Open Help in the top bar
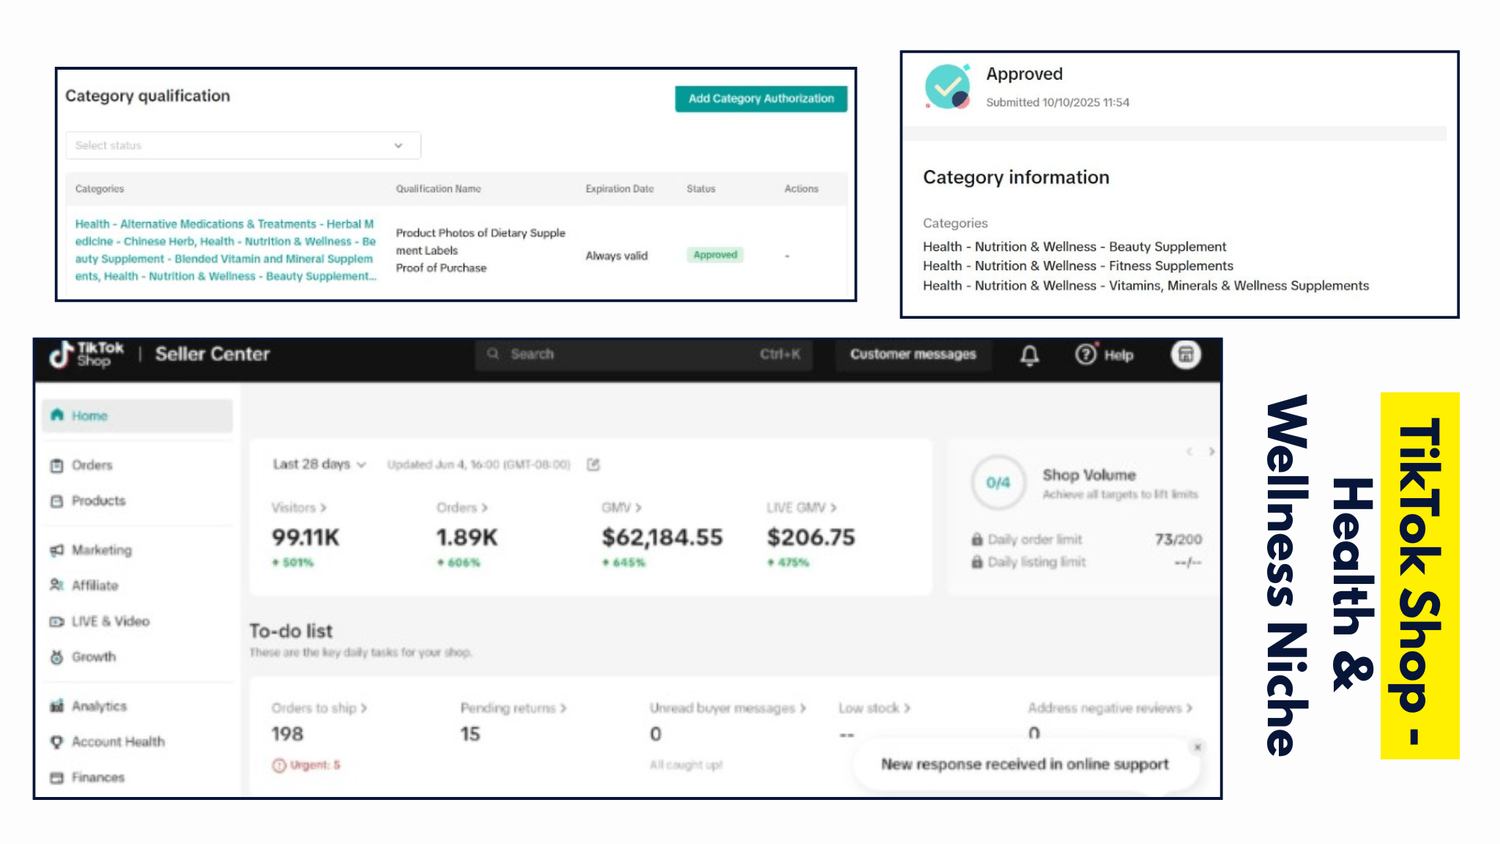The width and height of the screenshot is (1500, 844). tap(1104, 354)
